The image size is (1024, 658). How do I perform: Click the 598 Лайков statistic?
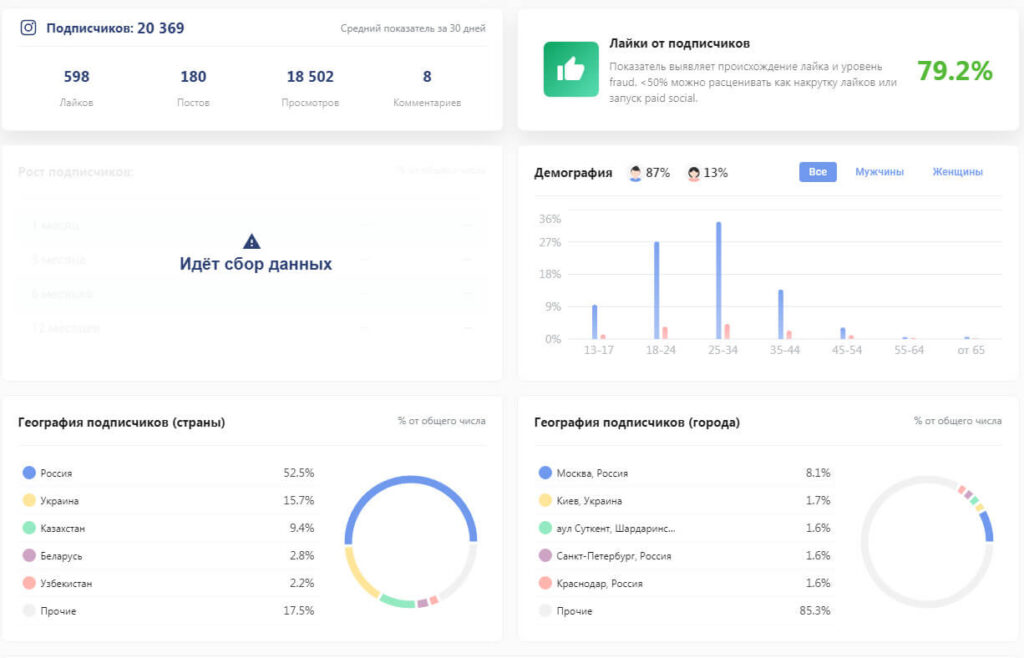tap(76, 77)
